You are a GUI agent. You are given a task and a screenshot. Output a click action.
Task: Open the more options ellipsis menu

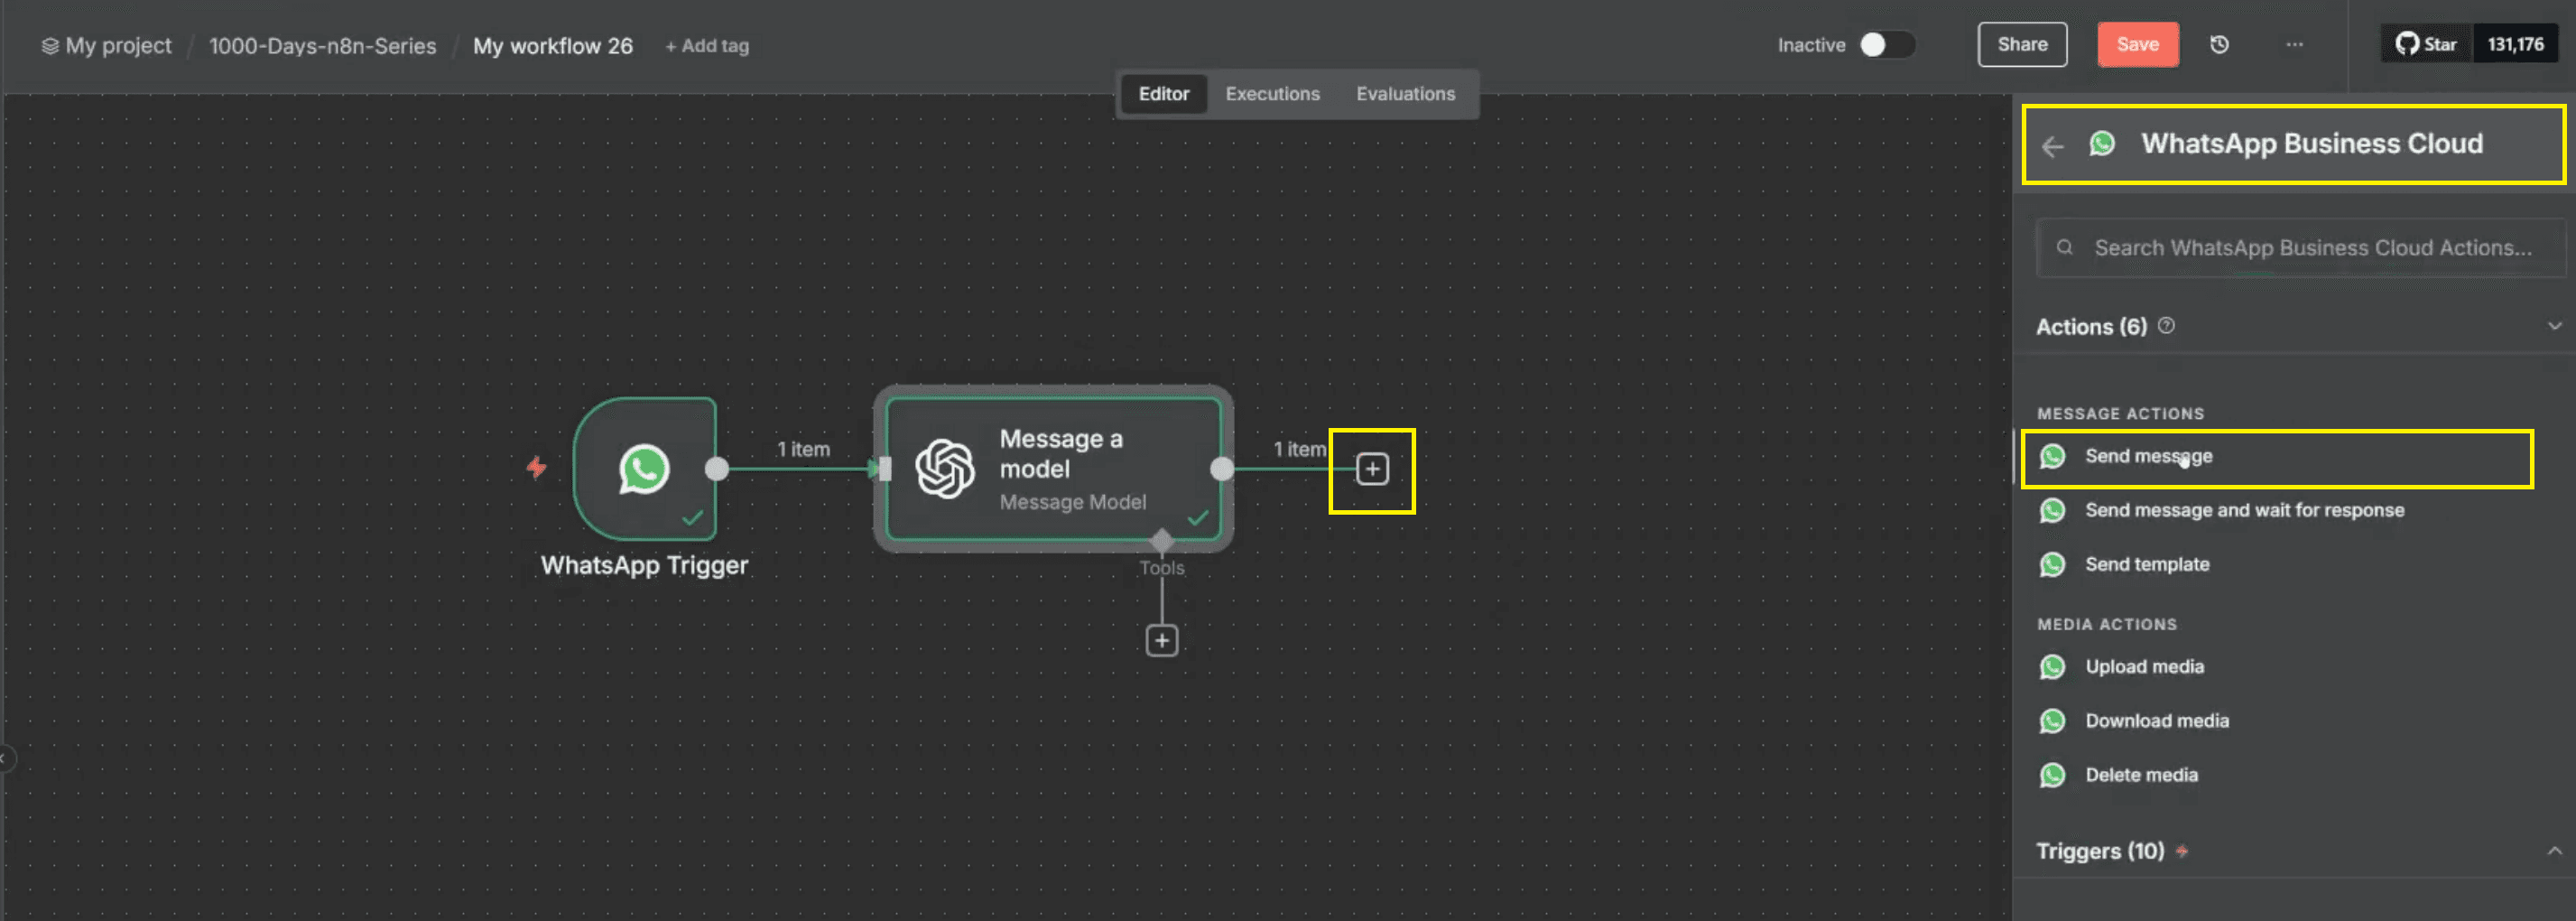[x=2294, y=44]
